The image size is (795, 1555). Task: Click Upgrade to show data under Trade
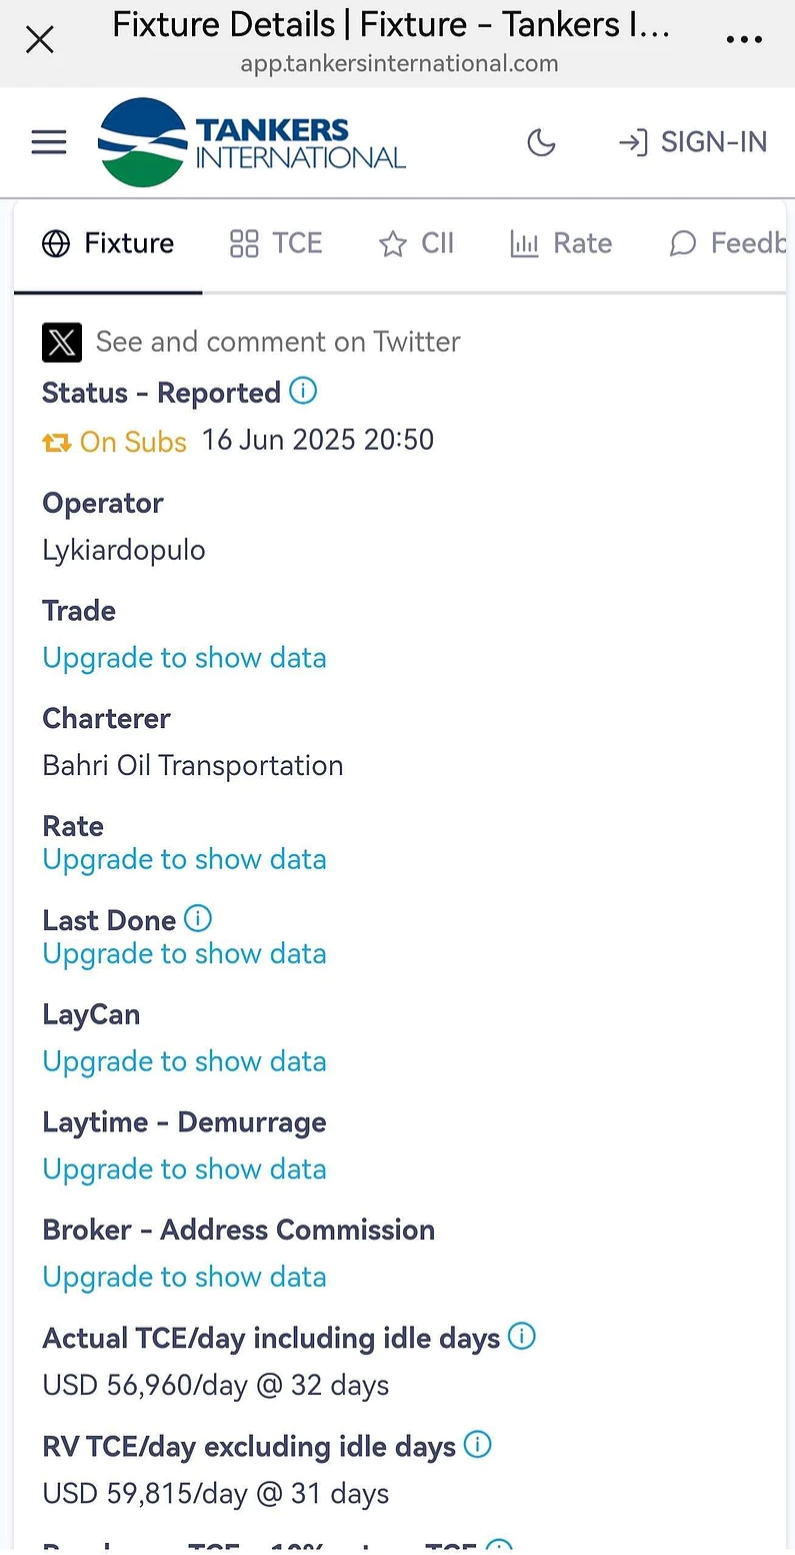[x=184, y=658]
